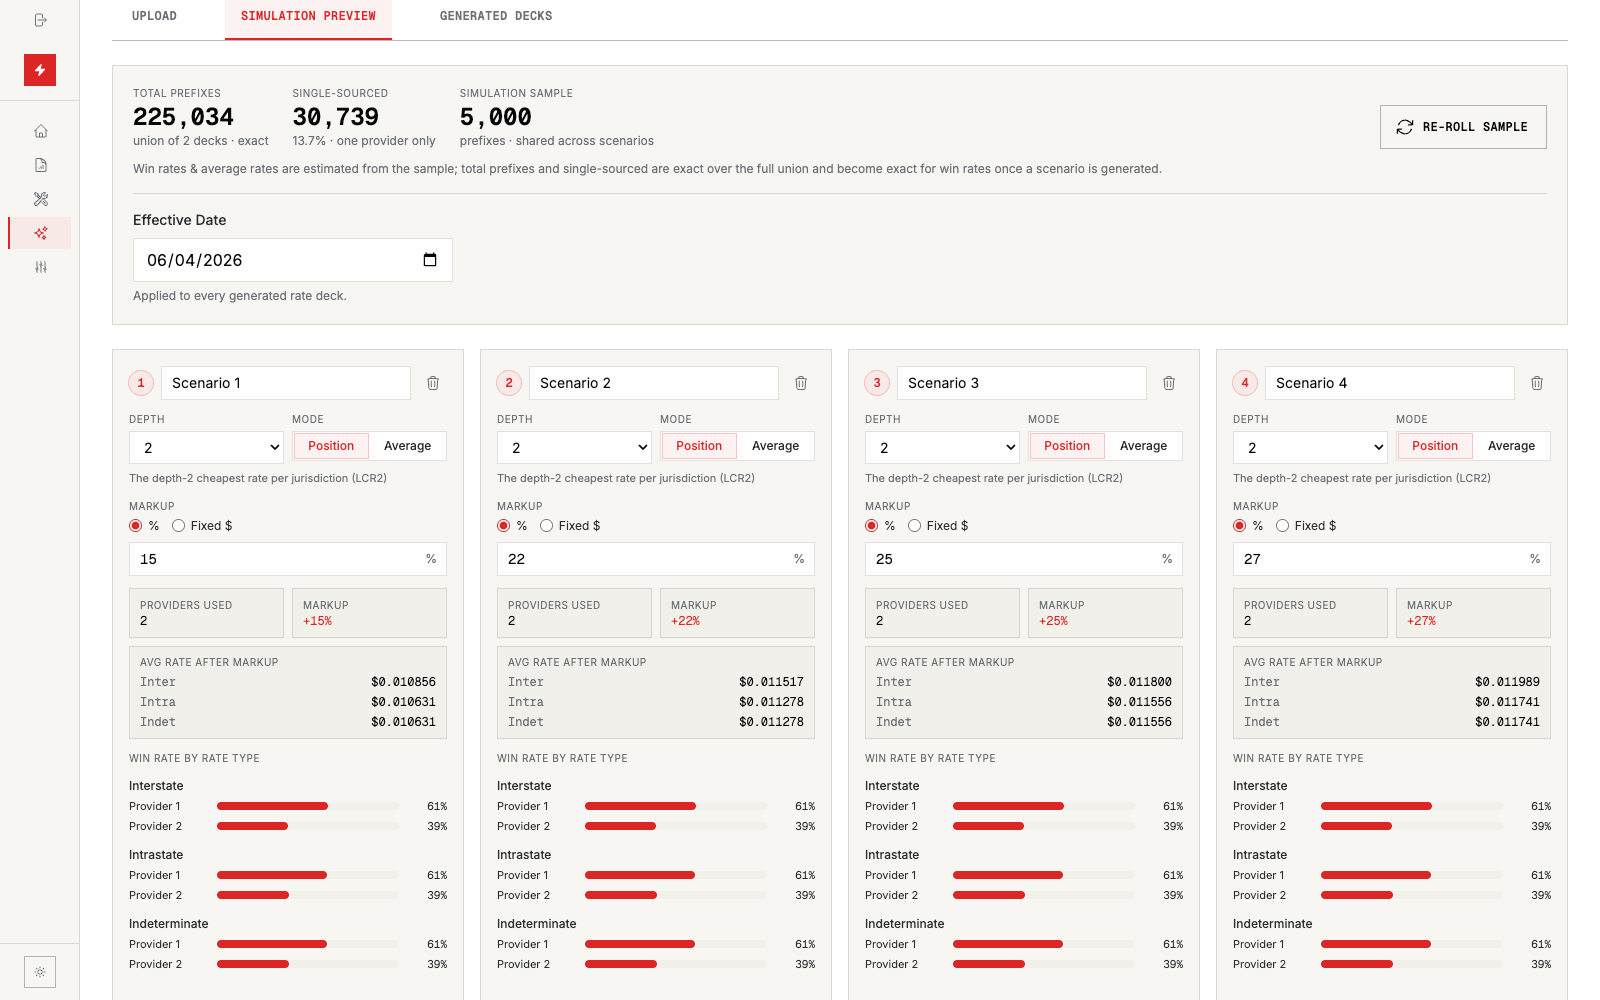Open the document icon in the sidebar
This screenshot has width=1600, height=1000.
(41, 165)
